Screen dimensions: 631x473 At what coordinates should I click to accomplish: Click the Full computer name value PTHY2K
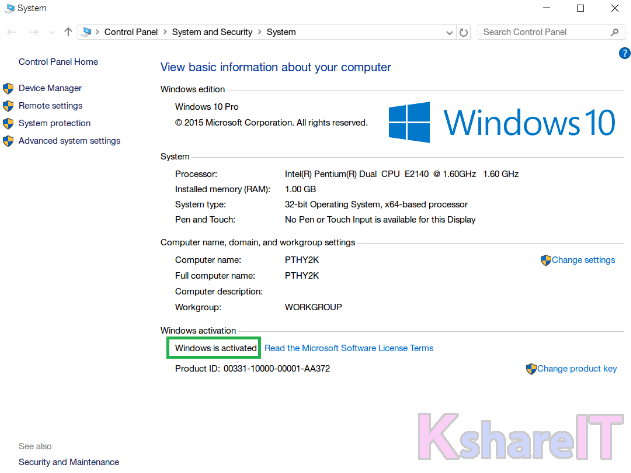coord(302,276)
